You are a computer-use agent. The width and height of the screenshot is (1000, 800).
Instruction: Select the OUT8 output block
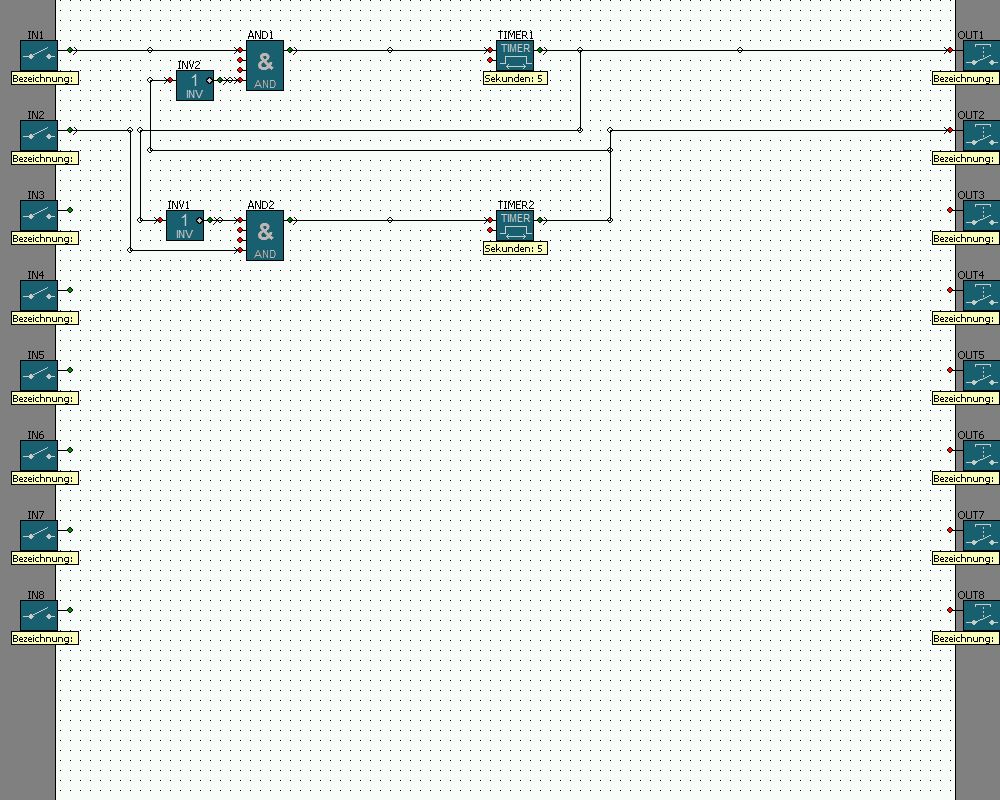pyautogui.click(x=980, y=615)
